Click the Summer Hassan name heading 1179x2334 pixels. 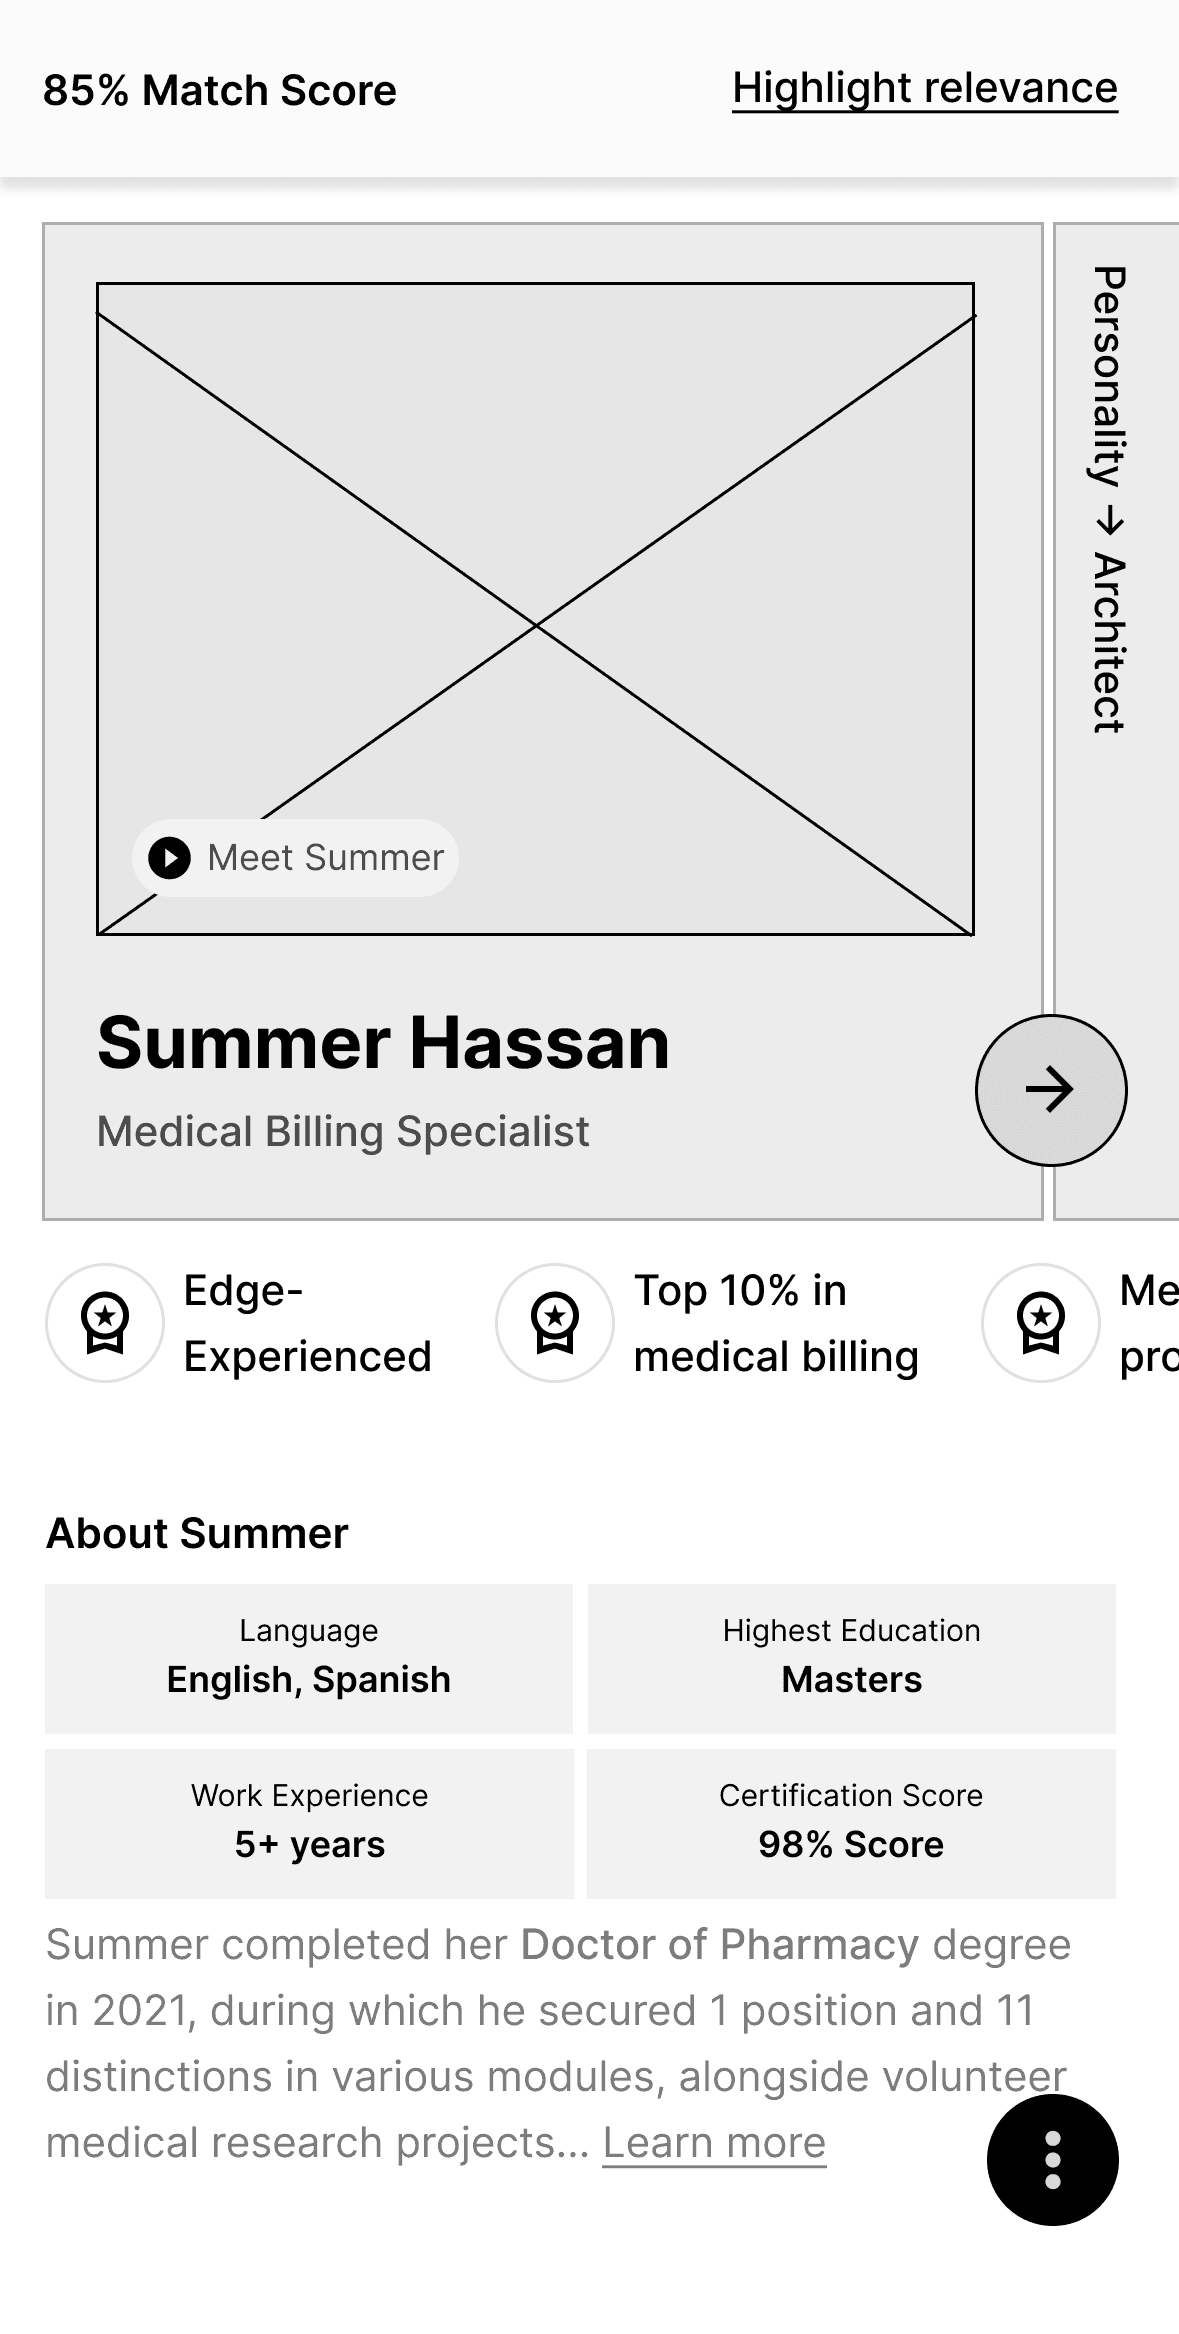(383, 1043)
